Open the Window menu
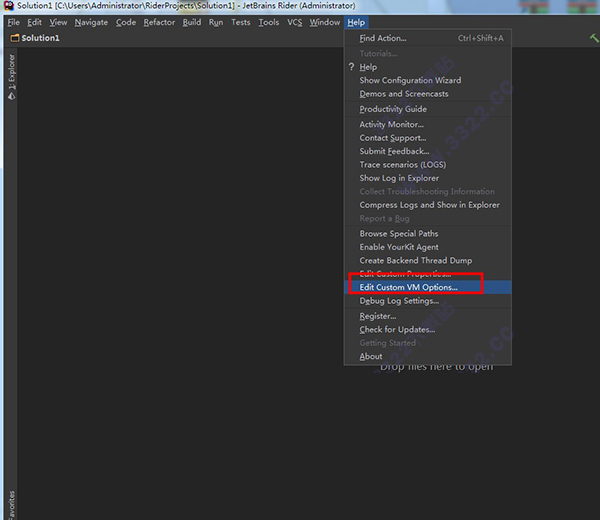 [x=324, y=23]
